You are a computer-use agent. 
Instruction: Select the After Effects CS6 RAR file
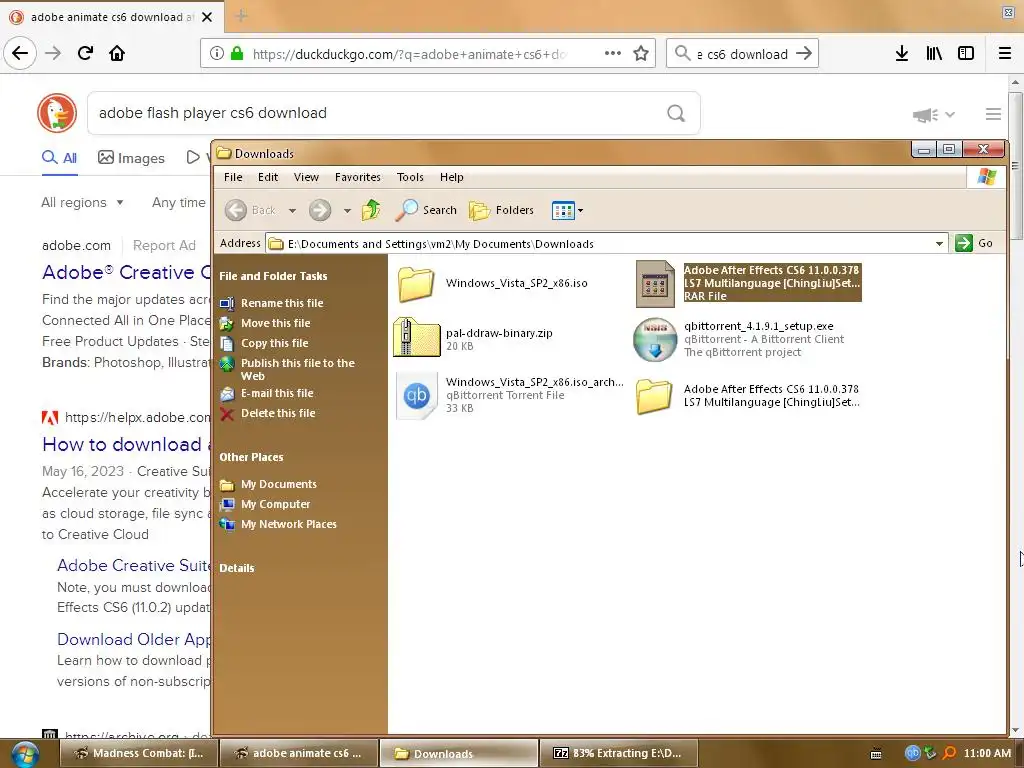[748, 283]
